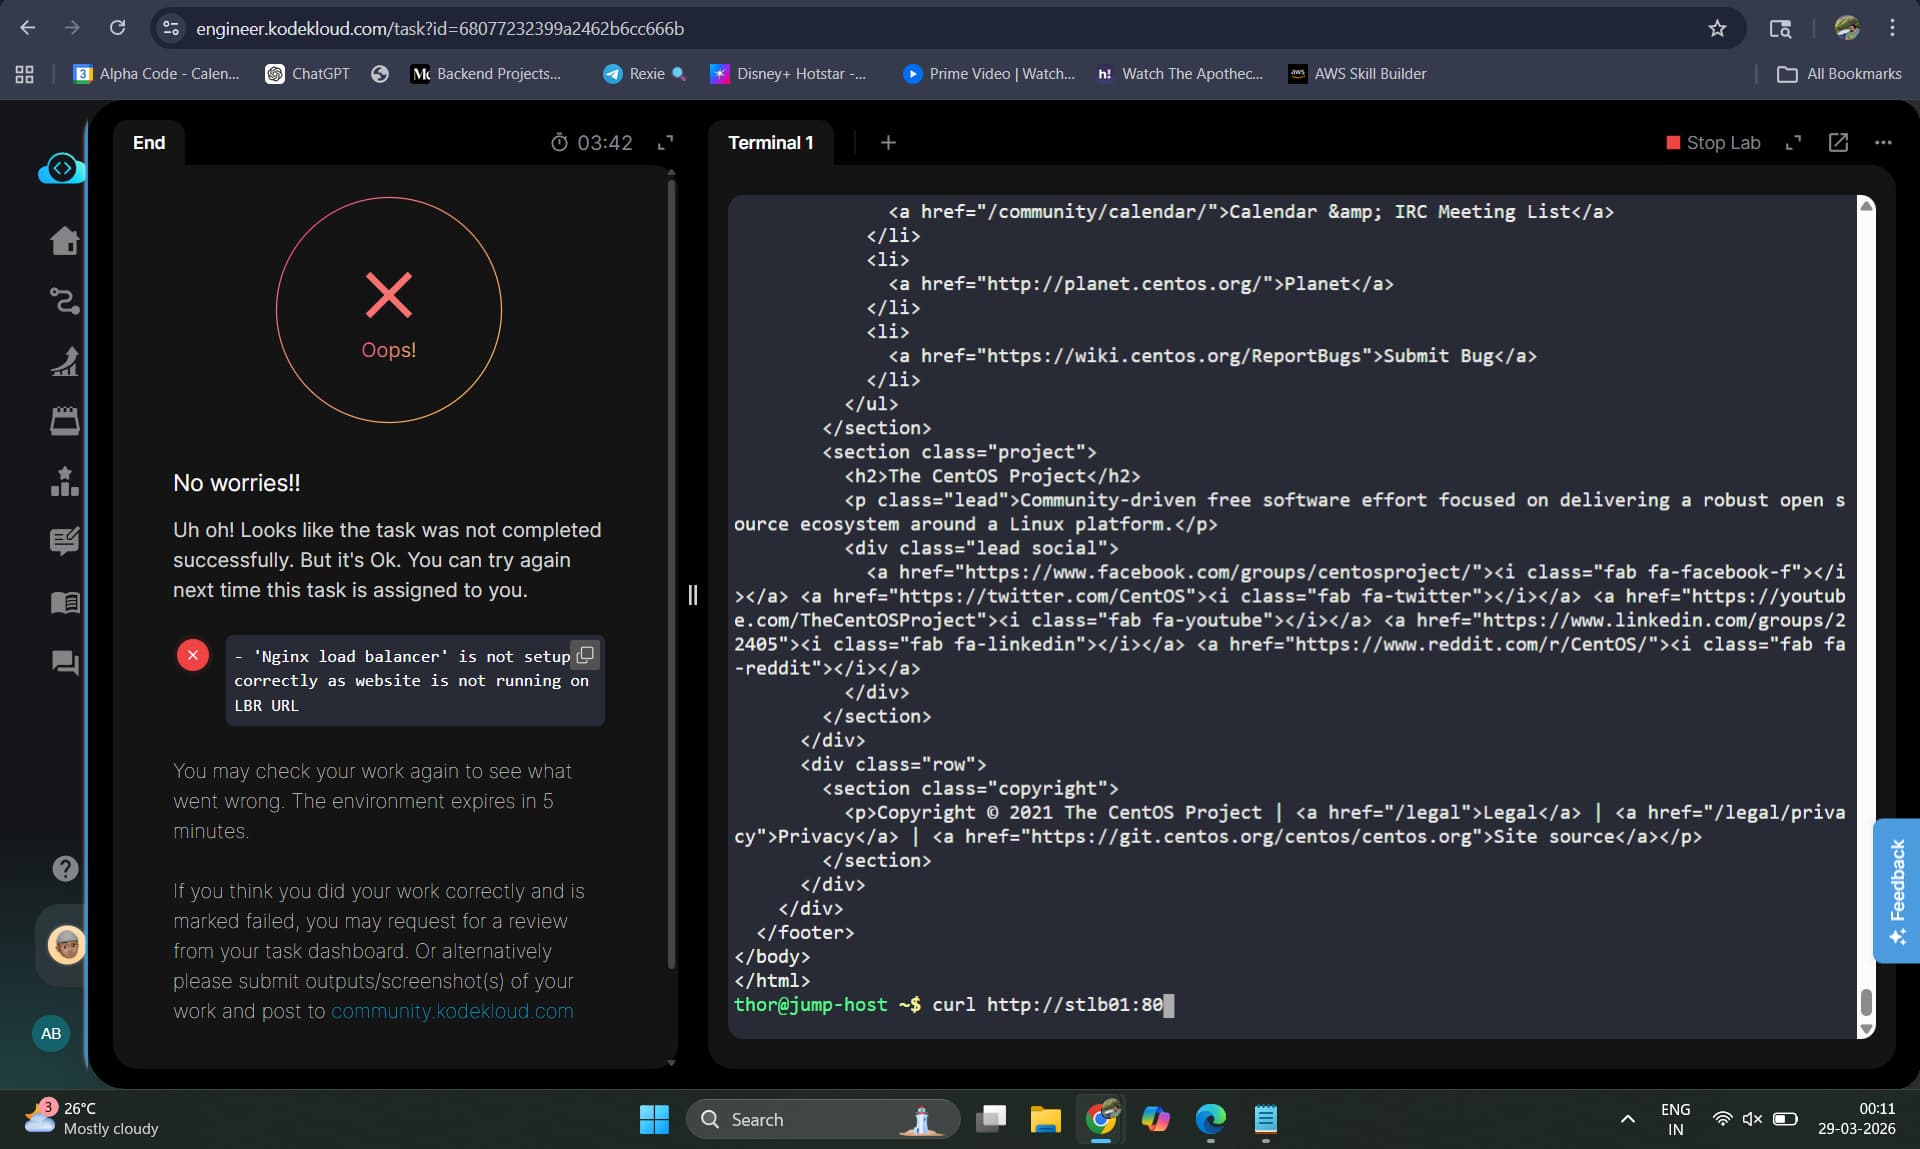Click the terminal vertical scrollbar thumb
1920x1149 pixels.
(1866, 1001)
